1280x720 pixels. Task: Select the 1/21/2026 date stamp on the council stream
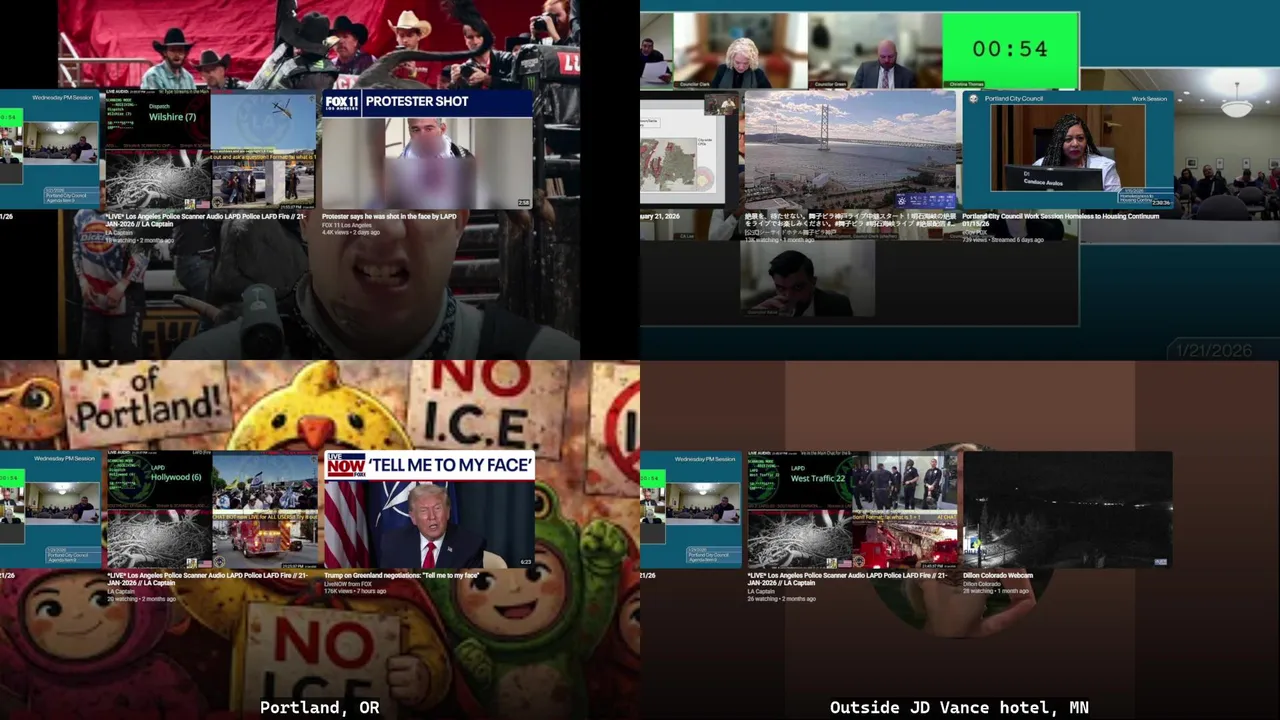point(1214,350)
